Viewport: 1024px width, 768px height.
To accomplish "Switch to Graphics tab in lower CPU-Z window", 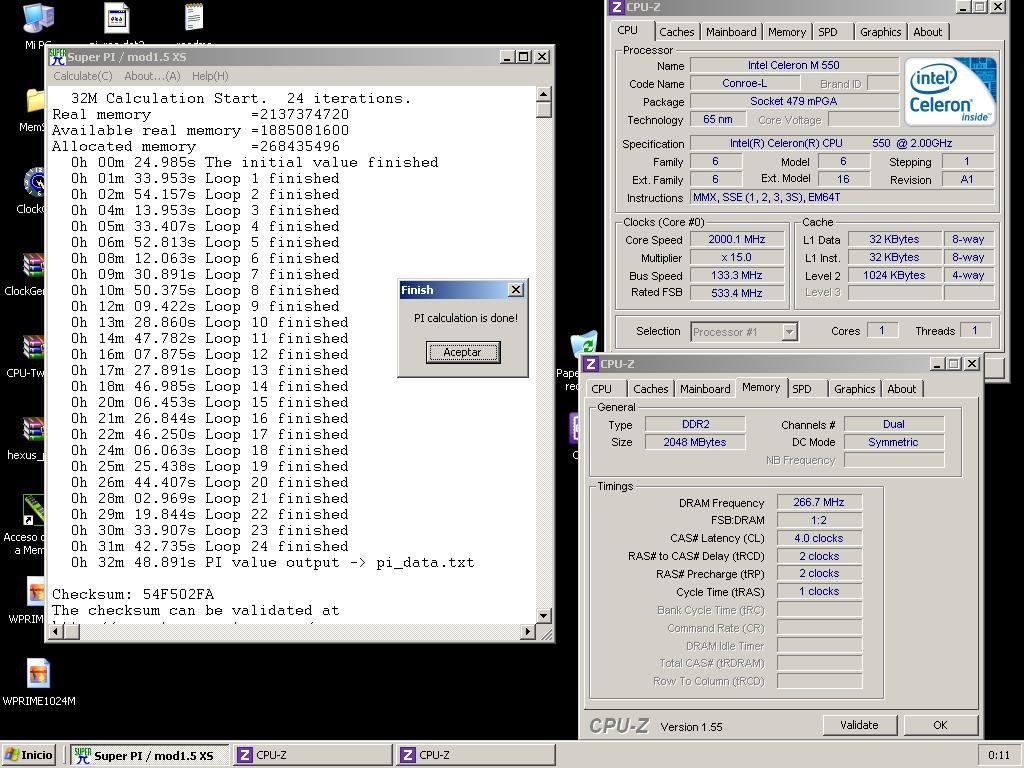I will point(854,389).
